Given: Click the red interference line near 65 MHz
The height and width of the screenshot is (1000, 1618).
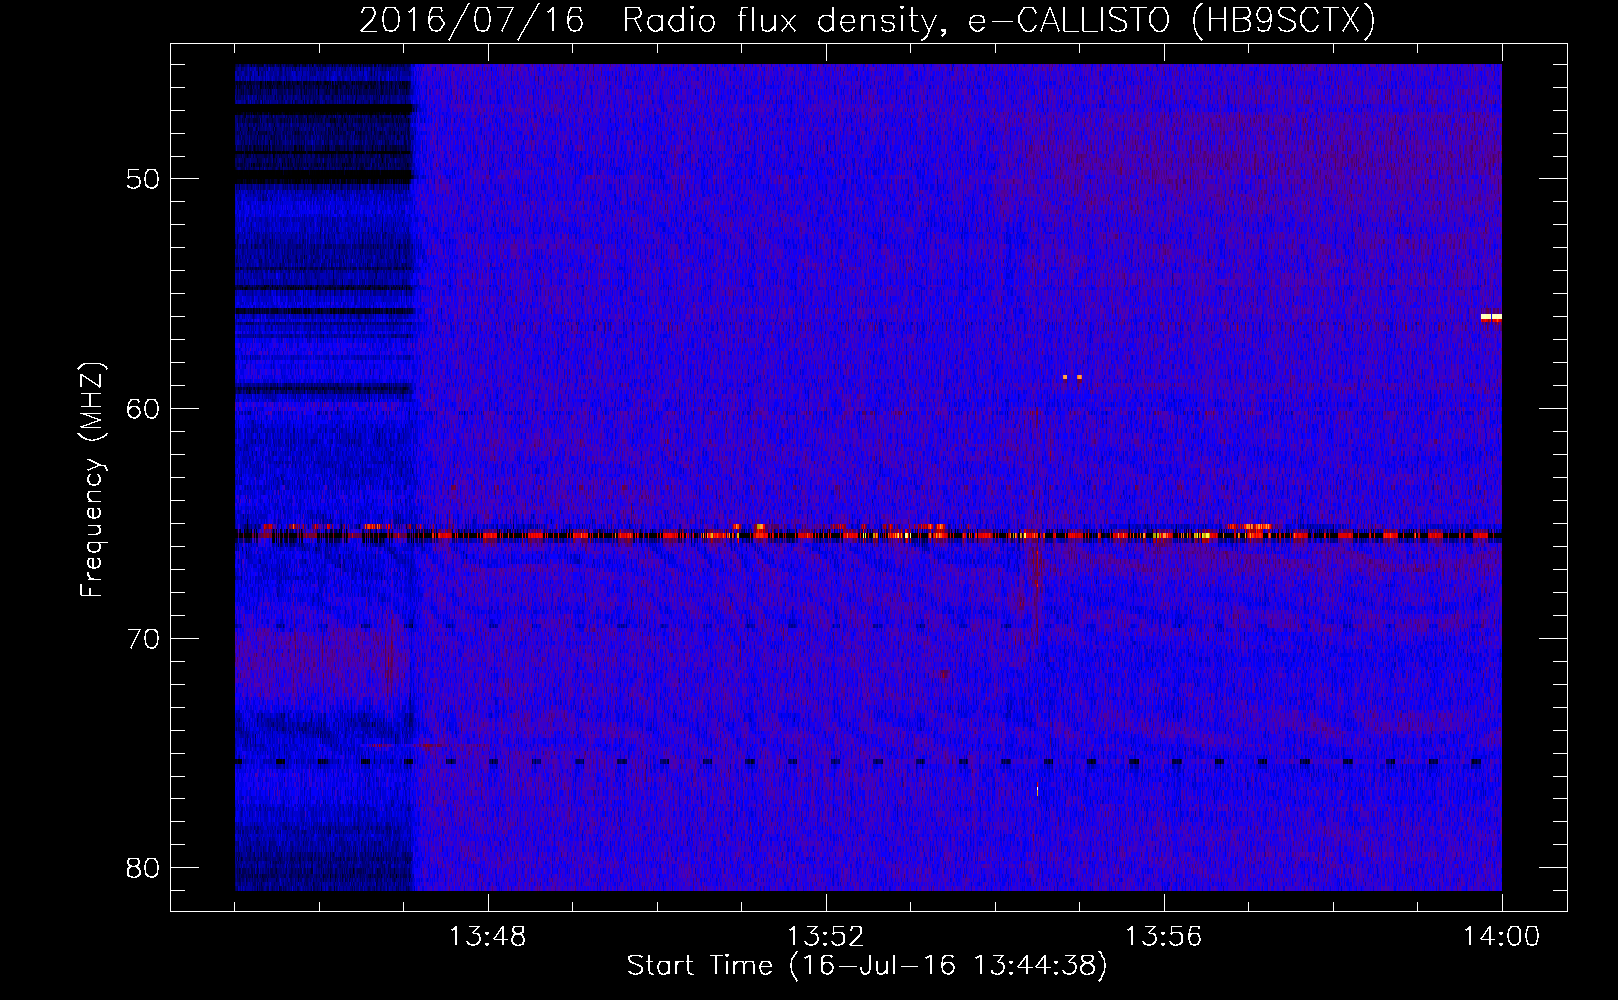Looking at the screenshot, I should [868, 535].
